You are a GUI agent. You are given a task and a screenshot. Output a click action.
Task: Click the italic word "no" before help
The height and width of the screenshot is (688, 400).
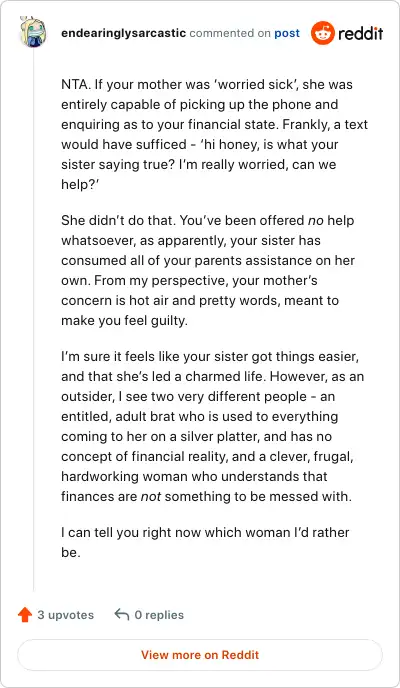[x=315, y=220]
